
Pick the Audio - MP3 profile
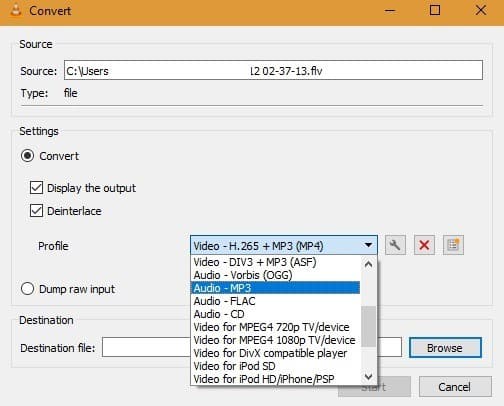[x=275, y=288]
